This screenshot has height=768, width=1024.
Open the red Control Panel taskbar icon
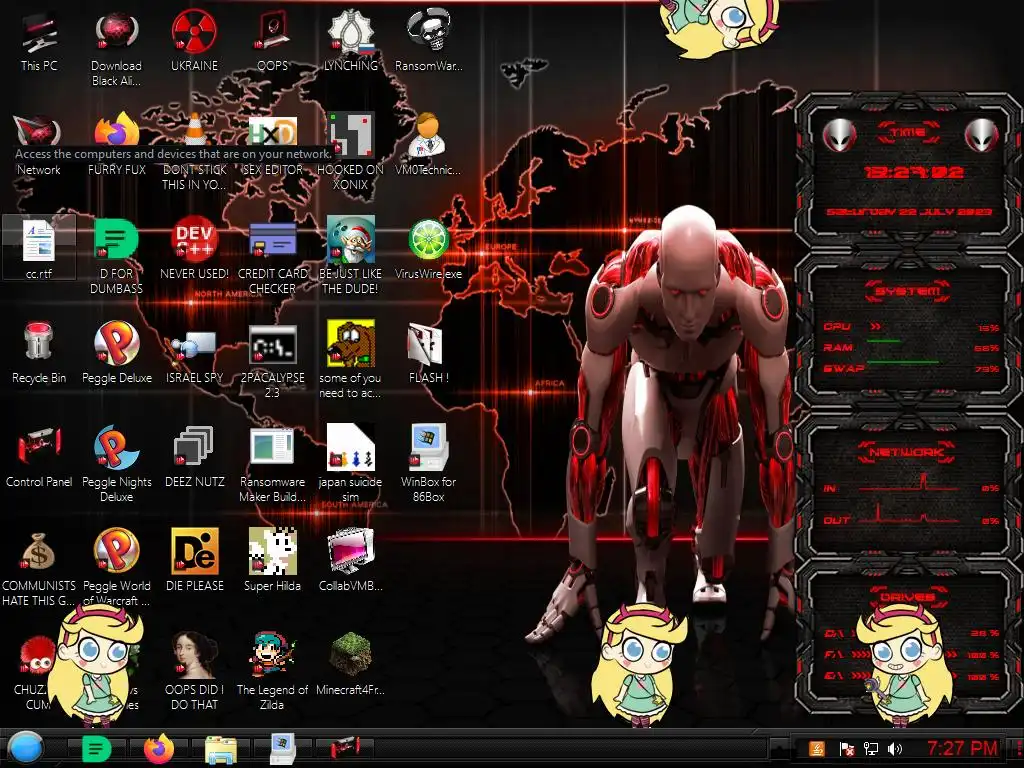(x=345, y=748)
